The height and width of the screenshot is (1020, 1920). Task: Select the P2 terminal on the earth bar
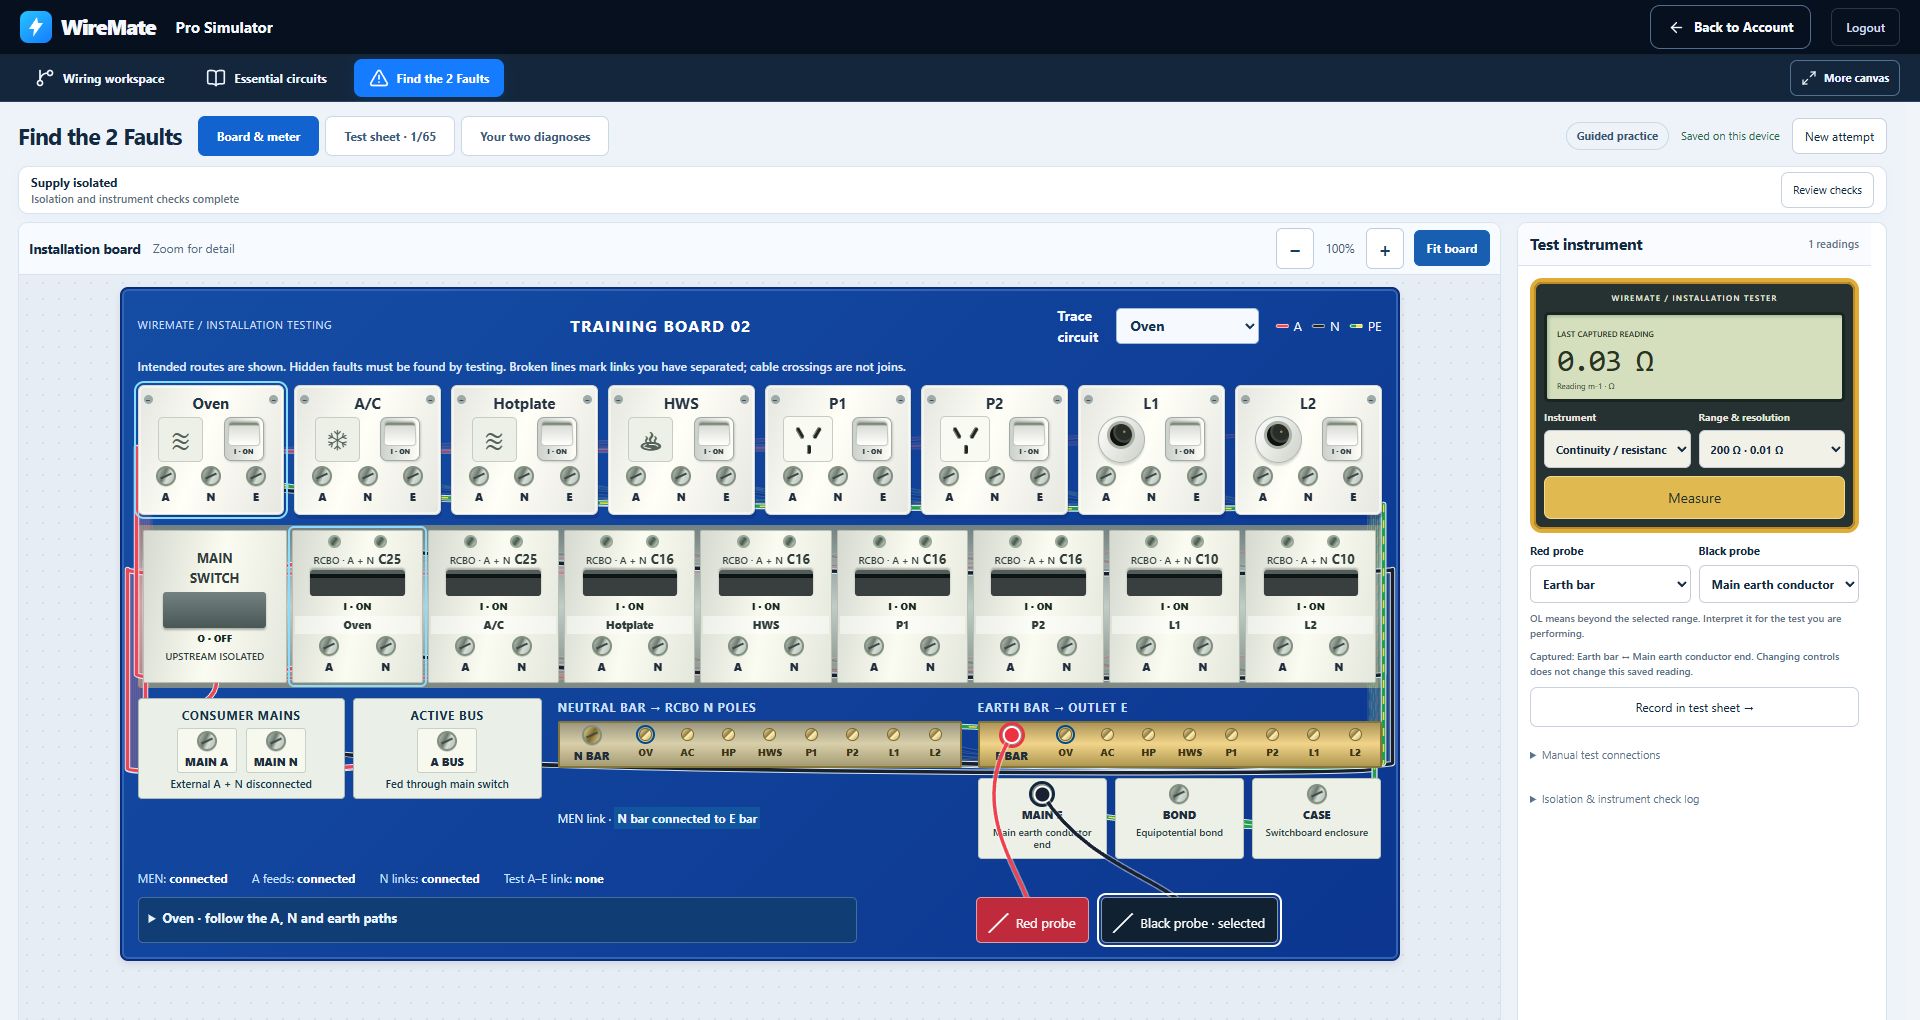(1272, 735)
